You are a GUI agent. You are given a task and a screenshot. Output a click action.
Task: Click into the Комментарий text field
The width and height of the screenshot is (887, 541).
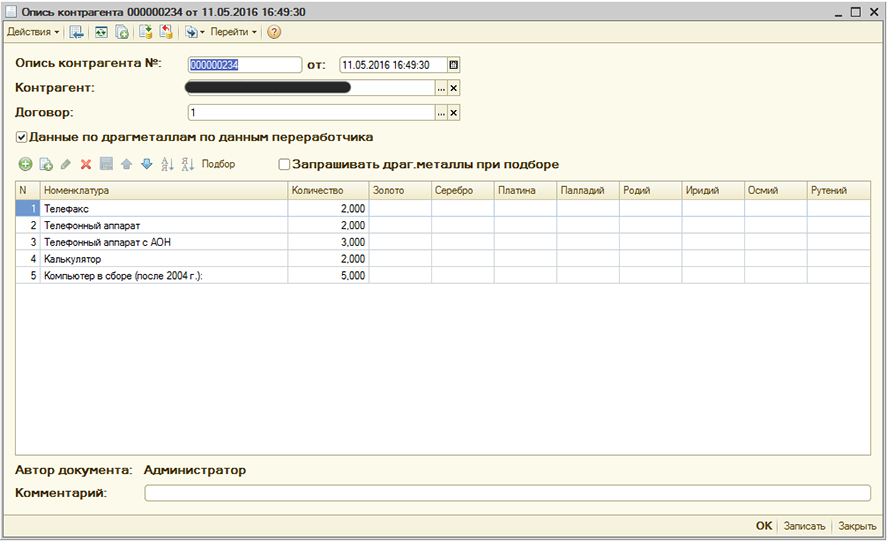click(x=507, y=493)
